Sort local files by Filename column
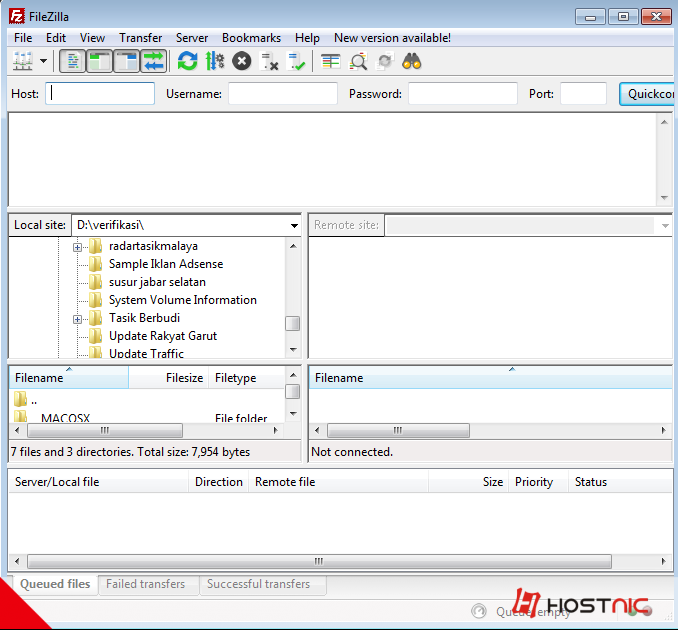 point(69,377)
